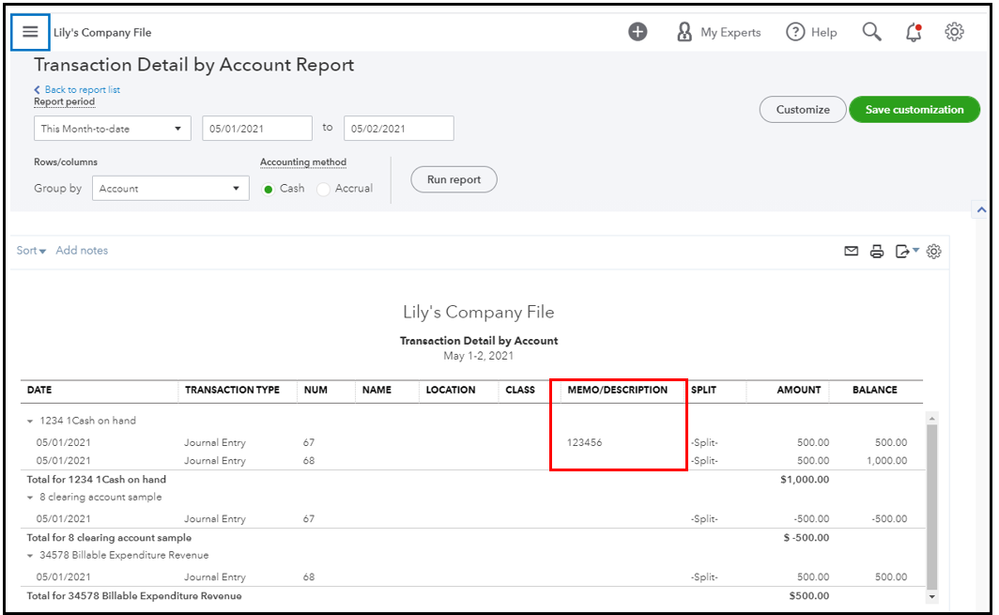Select the Accrual accounting method
The image size is (999, 615).
pos(323,189)
